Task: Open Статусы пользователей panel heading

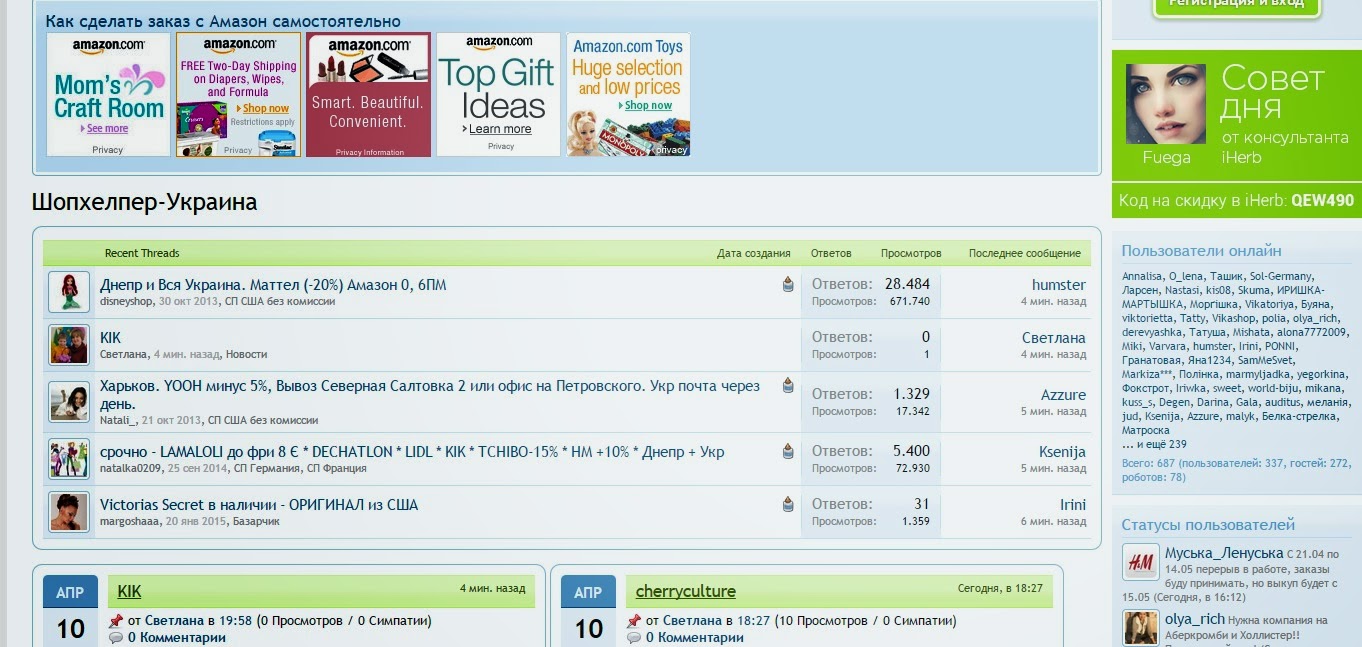Action: 1208,525
